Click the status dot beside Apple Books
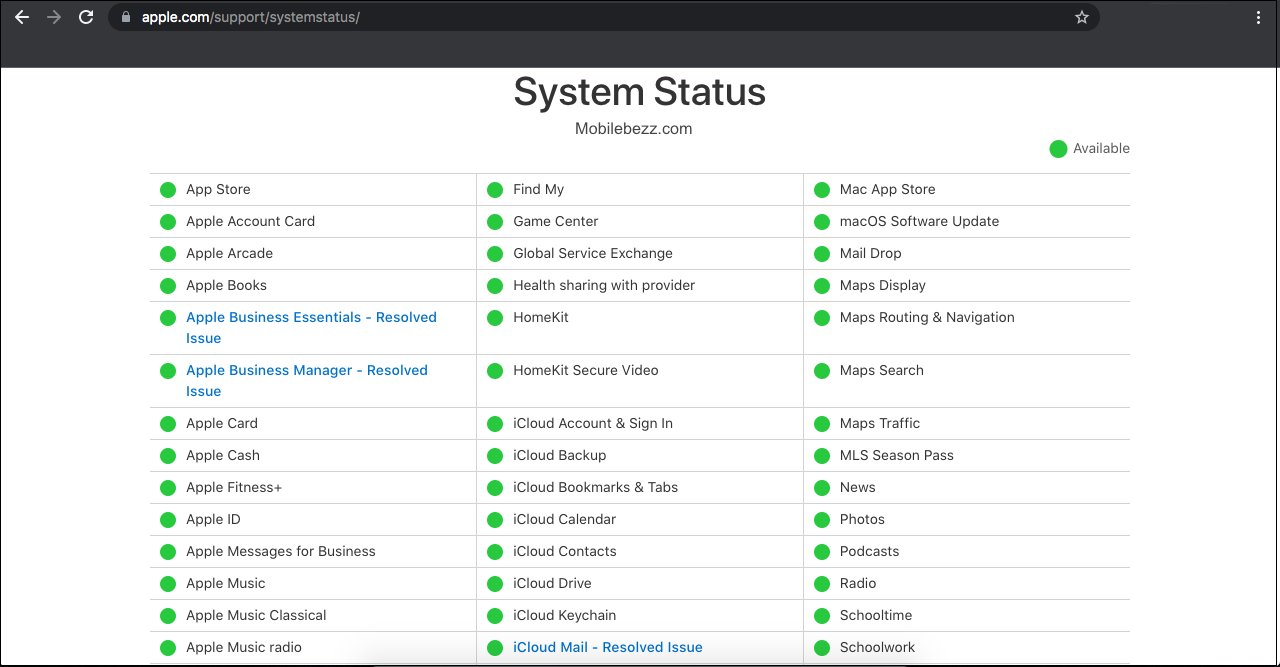Viewport: 1280px width, 667px height. tap(168, 286)
